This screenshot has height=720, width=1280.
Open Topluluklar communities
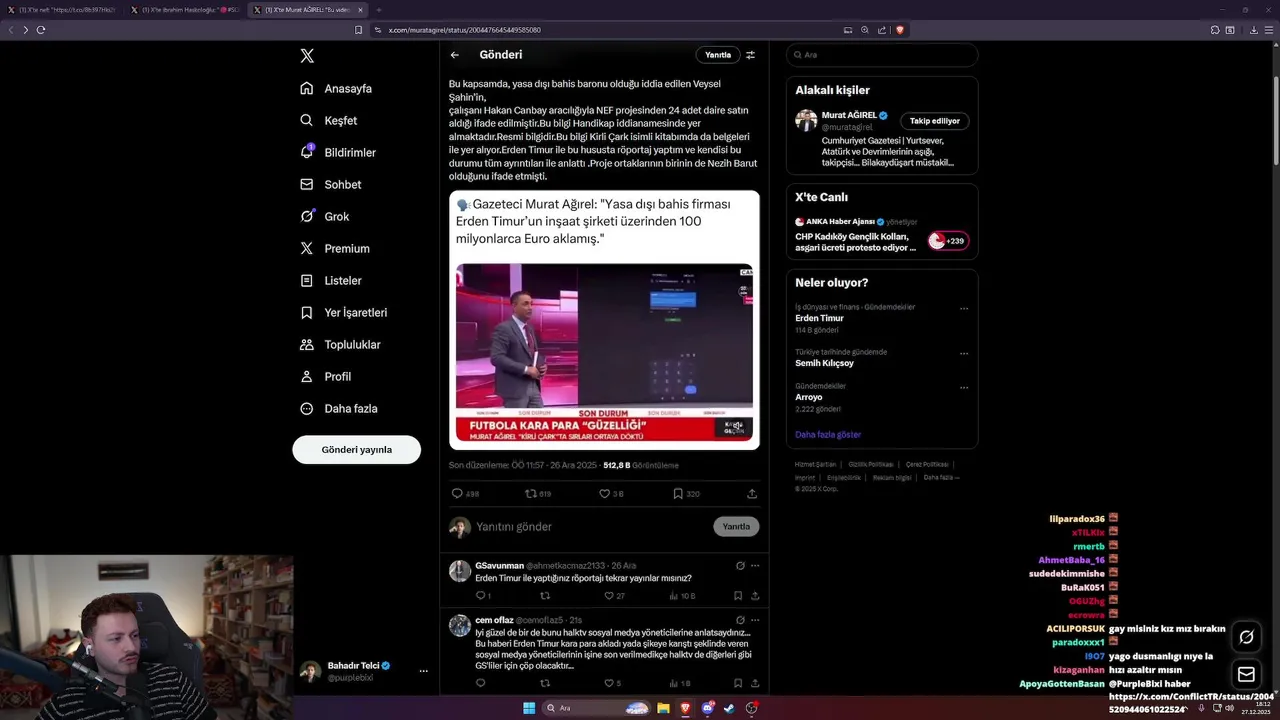tap(340, 344)
